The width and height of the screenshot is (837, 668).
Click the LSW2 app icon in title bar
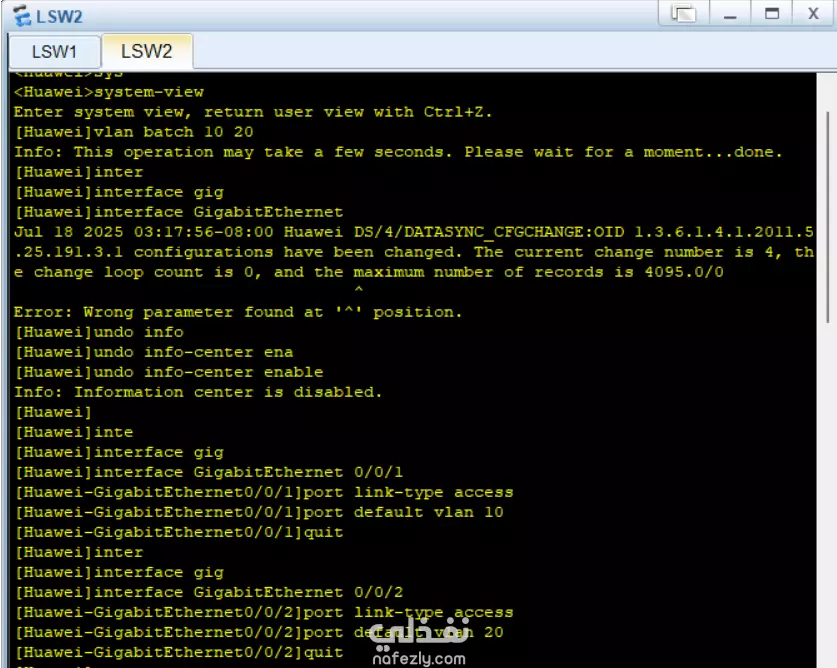(22, 15)
